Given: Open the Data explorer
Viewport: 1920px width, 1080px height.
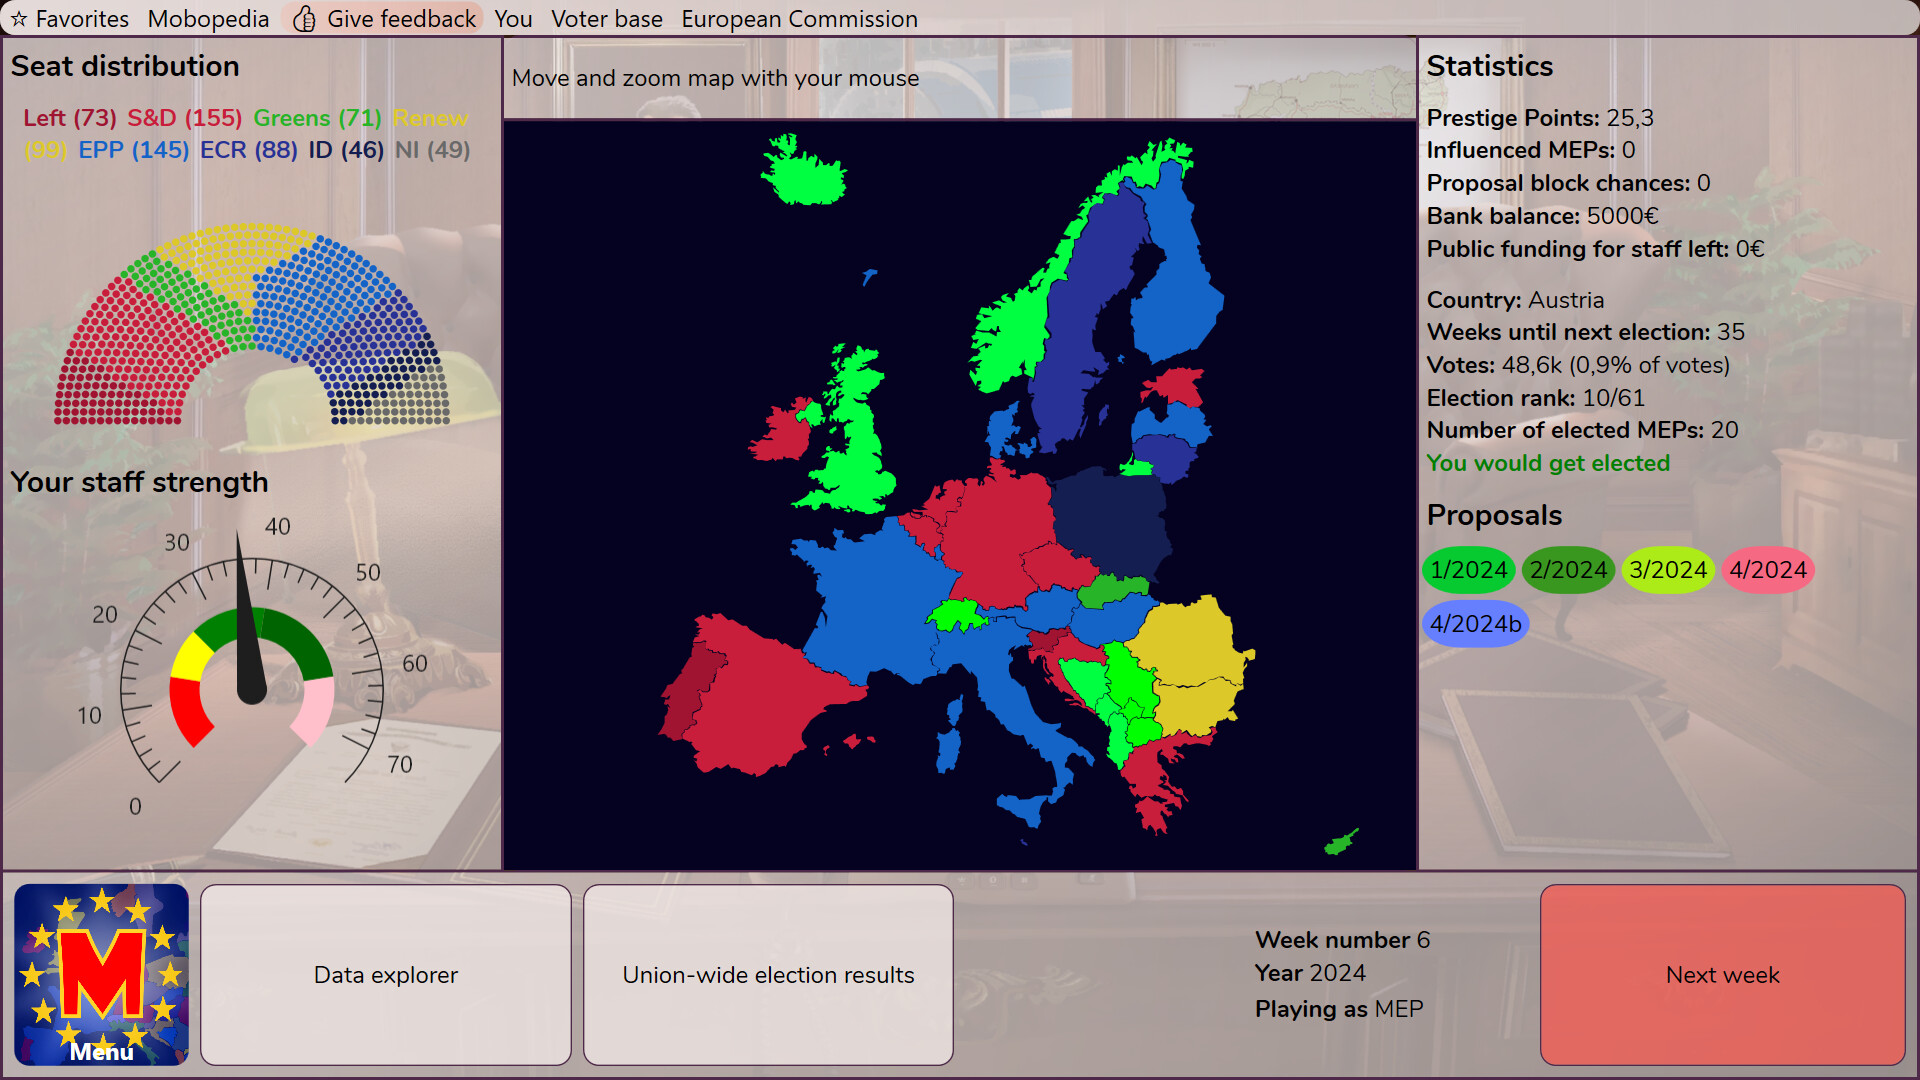Looking at the screenshot, I should (386, 974).
